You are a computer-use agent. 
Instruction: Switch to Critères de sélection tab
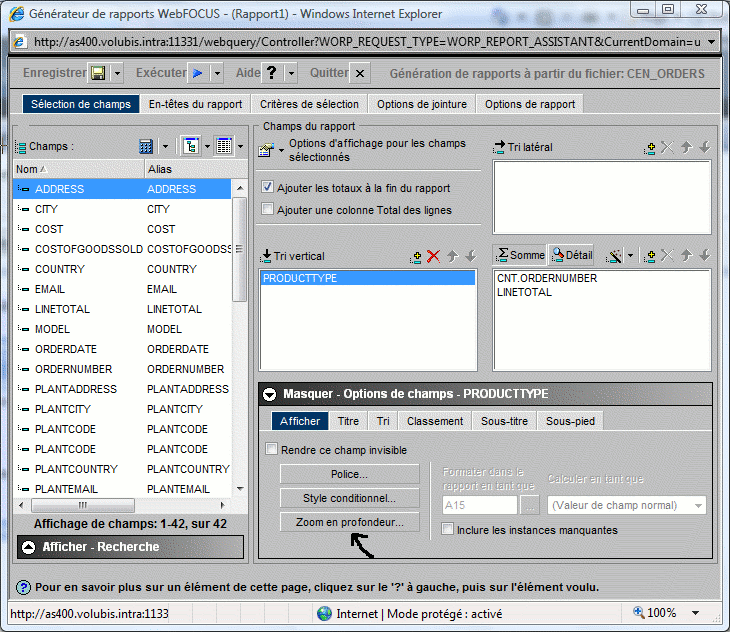click(309, 104)
